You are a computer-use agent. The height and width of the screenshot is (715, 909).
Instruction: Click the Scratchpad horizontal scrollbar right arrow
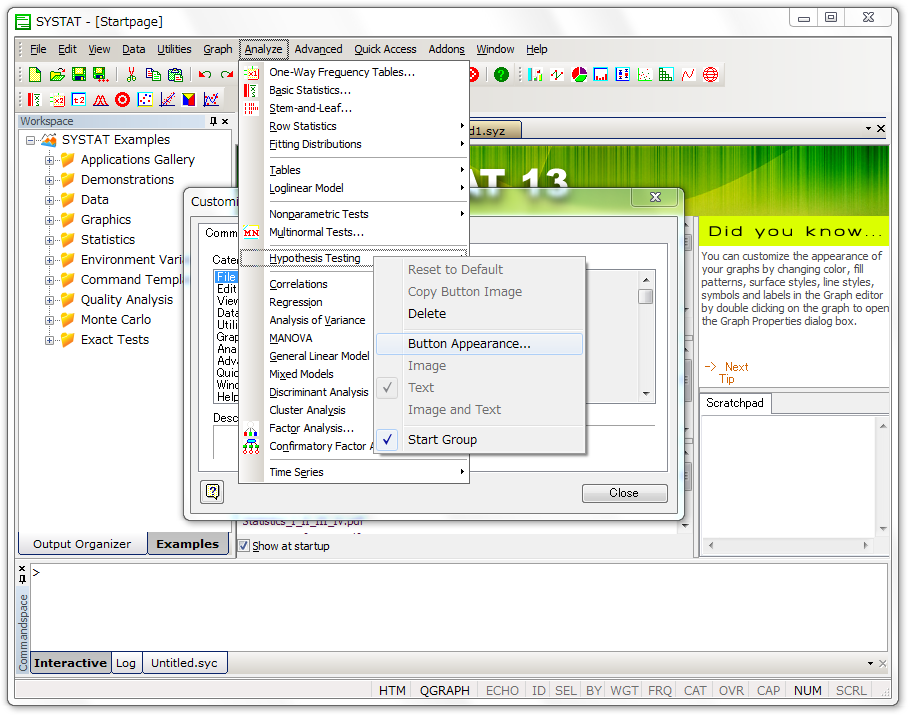(x=866, y=545)
